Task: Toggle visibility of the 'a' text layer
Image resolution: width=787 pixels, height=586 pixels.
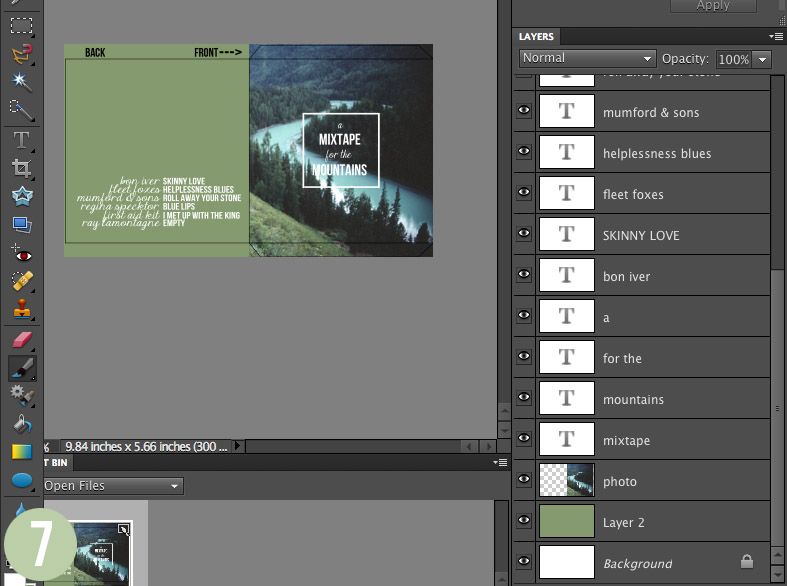Action: point(524,315)
